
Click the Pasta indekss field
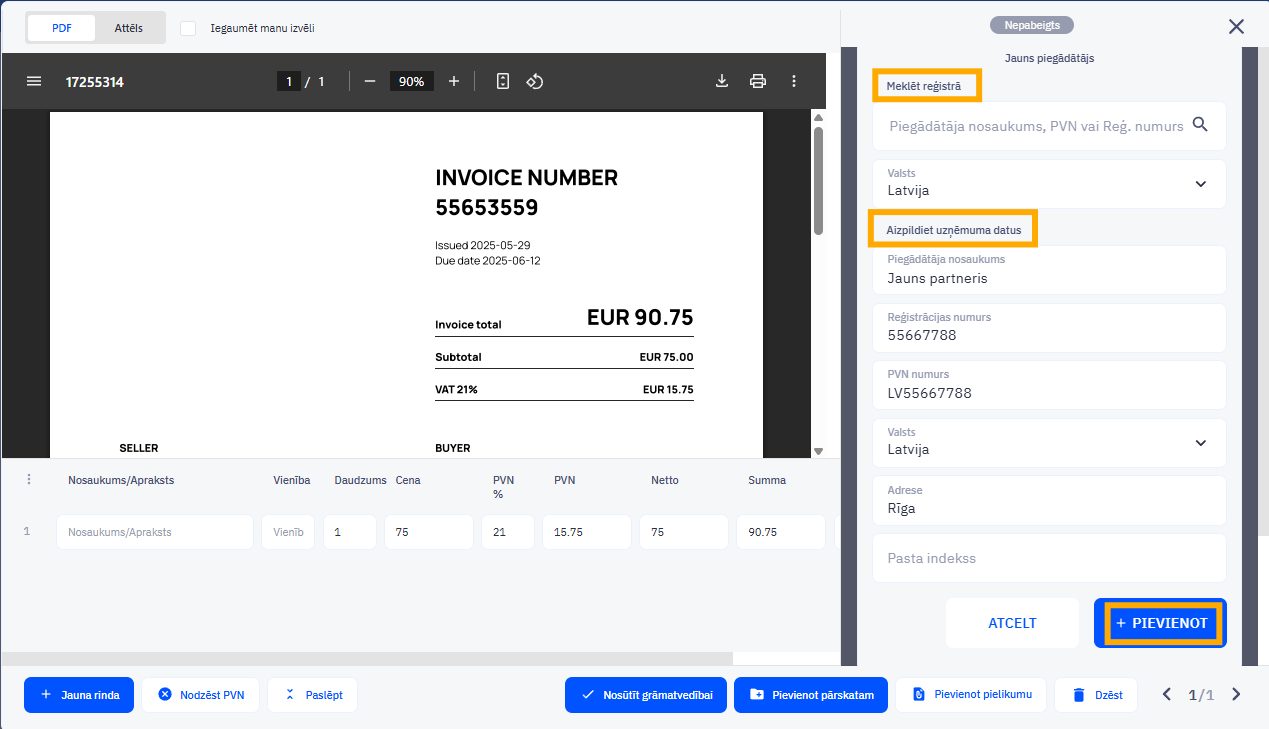(x=1049, y=558)
